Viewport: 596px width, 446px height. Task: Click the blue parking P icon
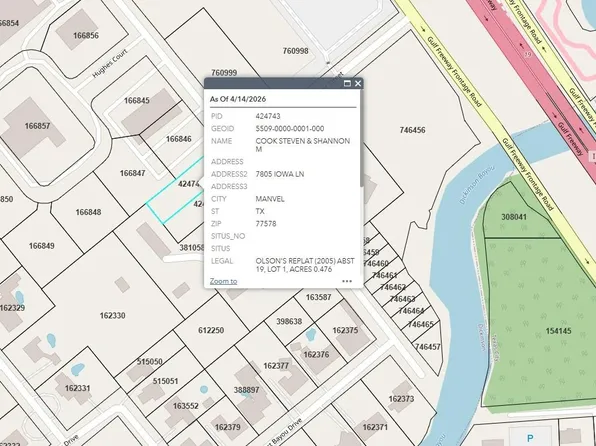(x=530, y=438)
